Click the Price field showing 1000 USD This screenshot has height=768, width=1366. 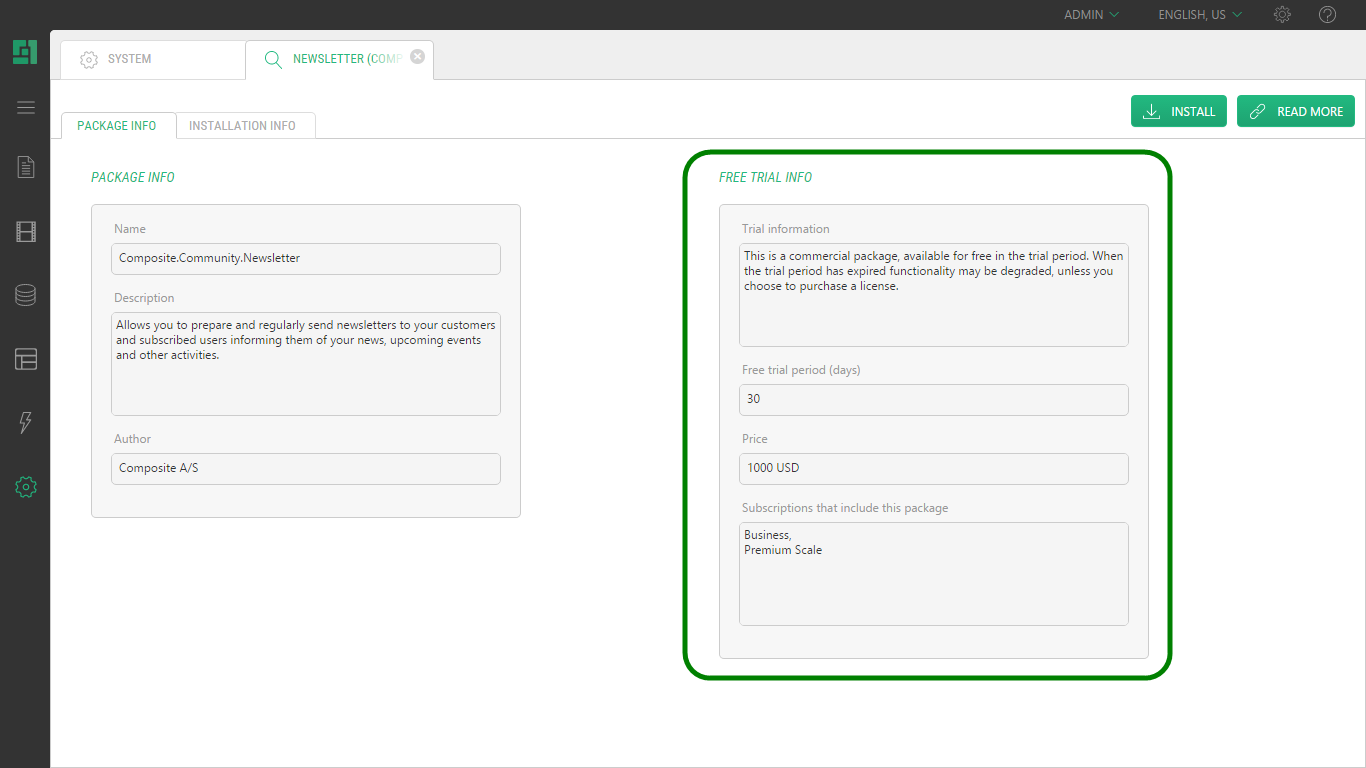(933, 468)
